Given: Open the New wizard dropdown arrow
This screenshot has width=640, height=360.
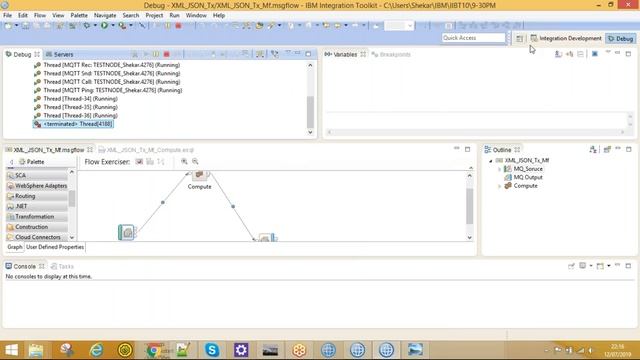Looking at the screenshot, I should (17, 25).
